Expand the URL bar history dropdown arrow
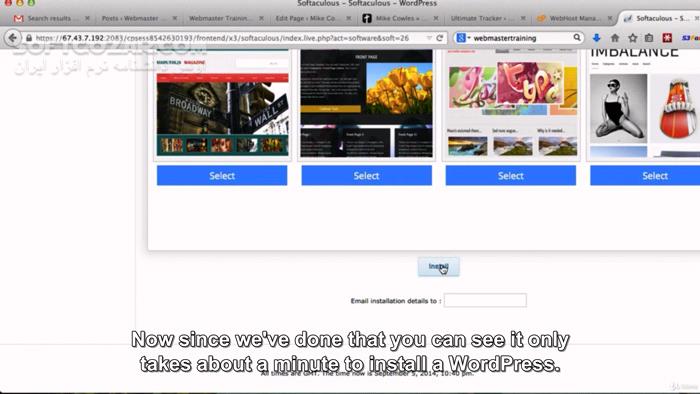Viewport: 700px width, 394px height. [429, 38]
